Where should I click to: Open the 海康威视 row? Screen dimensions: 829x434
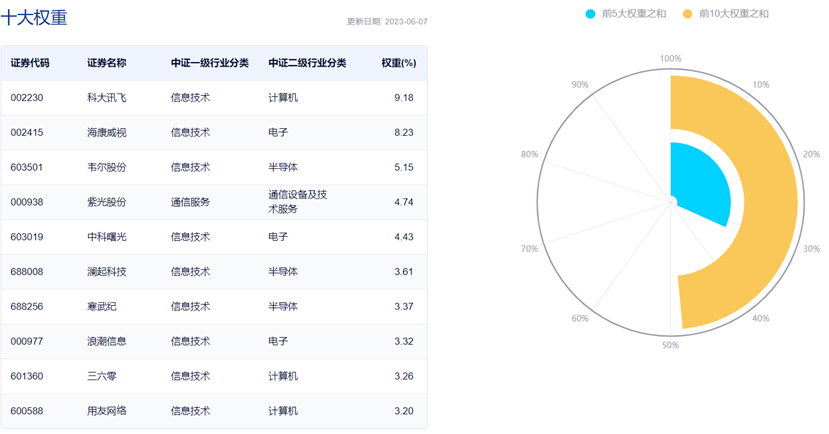click(x=106, y=132)
